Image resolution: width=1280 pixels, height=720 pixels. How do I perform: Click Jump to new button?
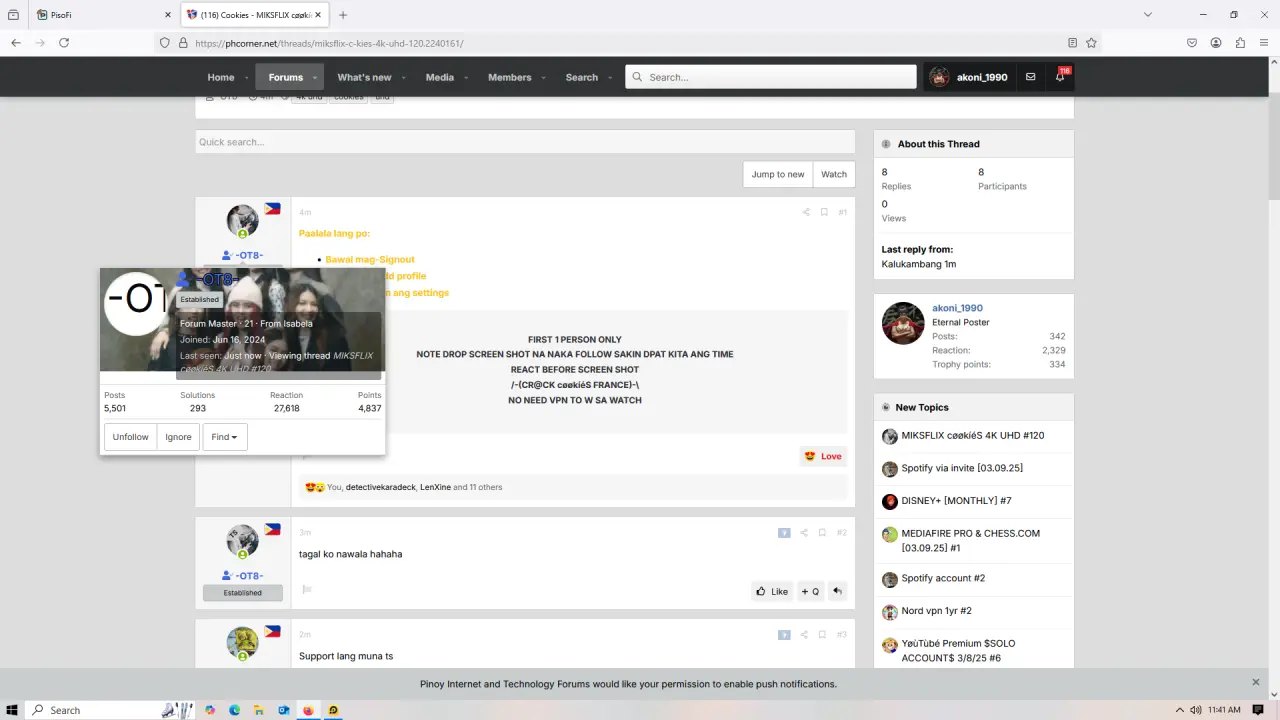[778, 174]
